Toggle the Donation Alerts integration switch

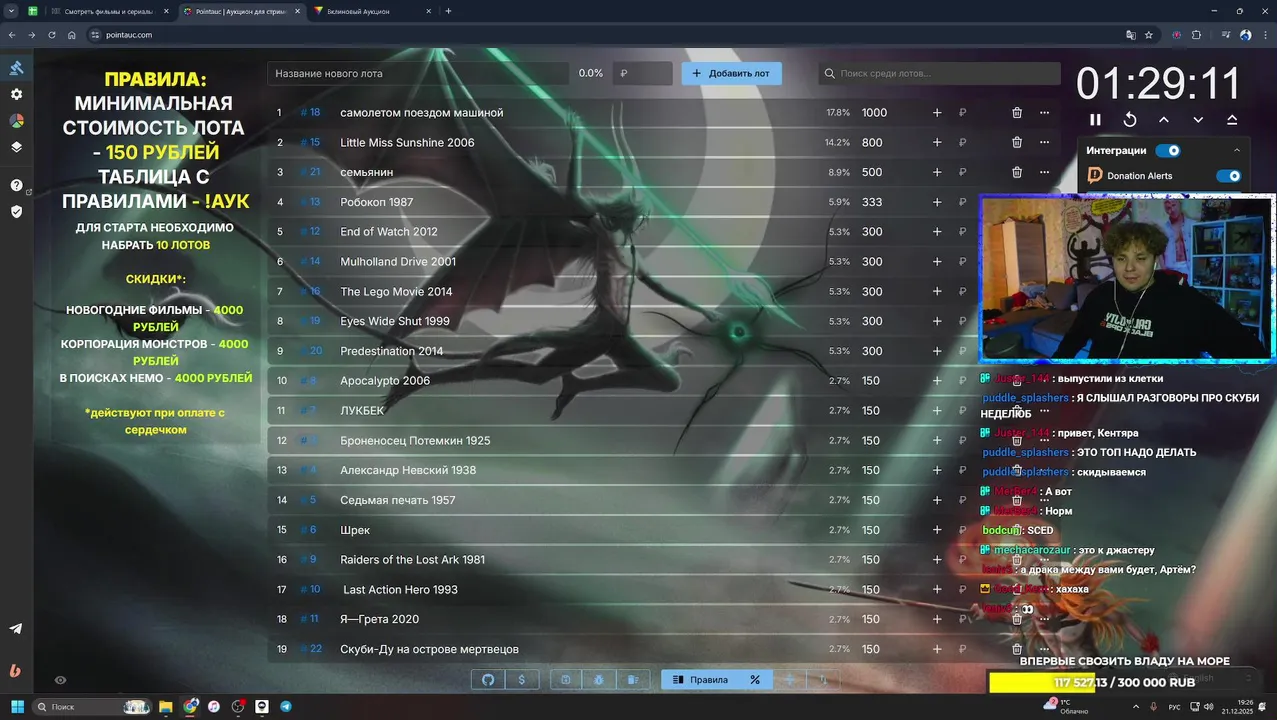tap(1228, 176)
